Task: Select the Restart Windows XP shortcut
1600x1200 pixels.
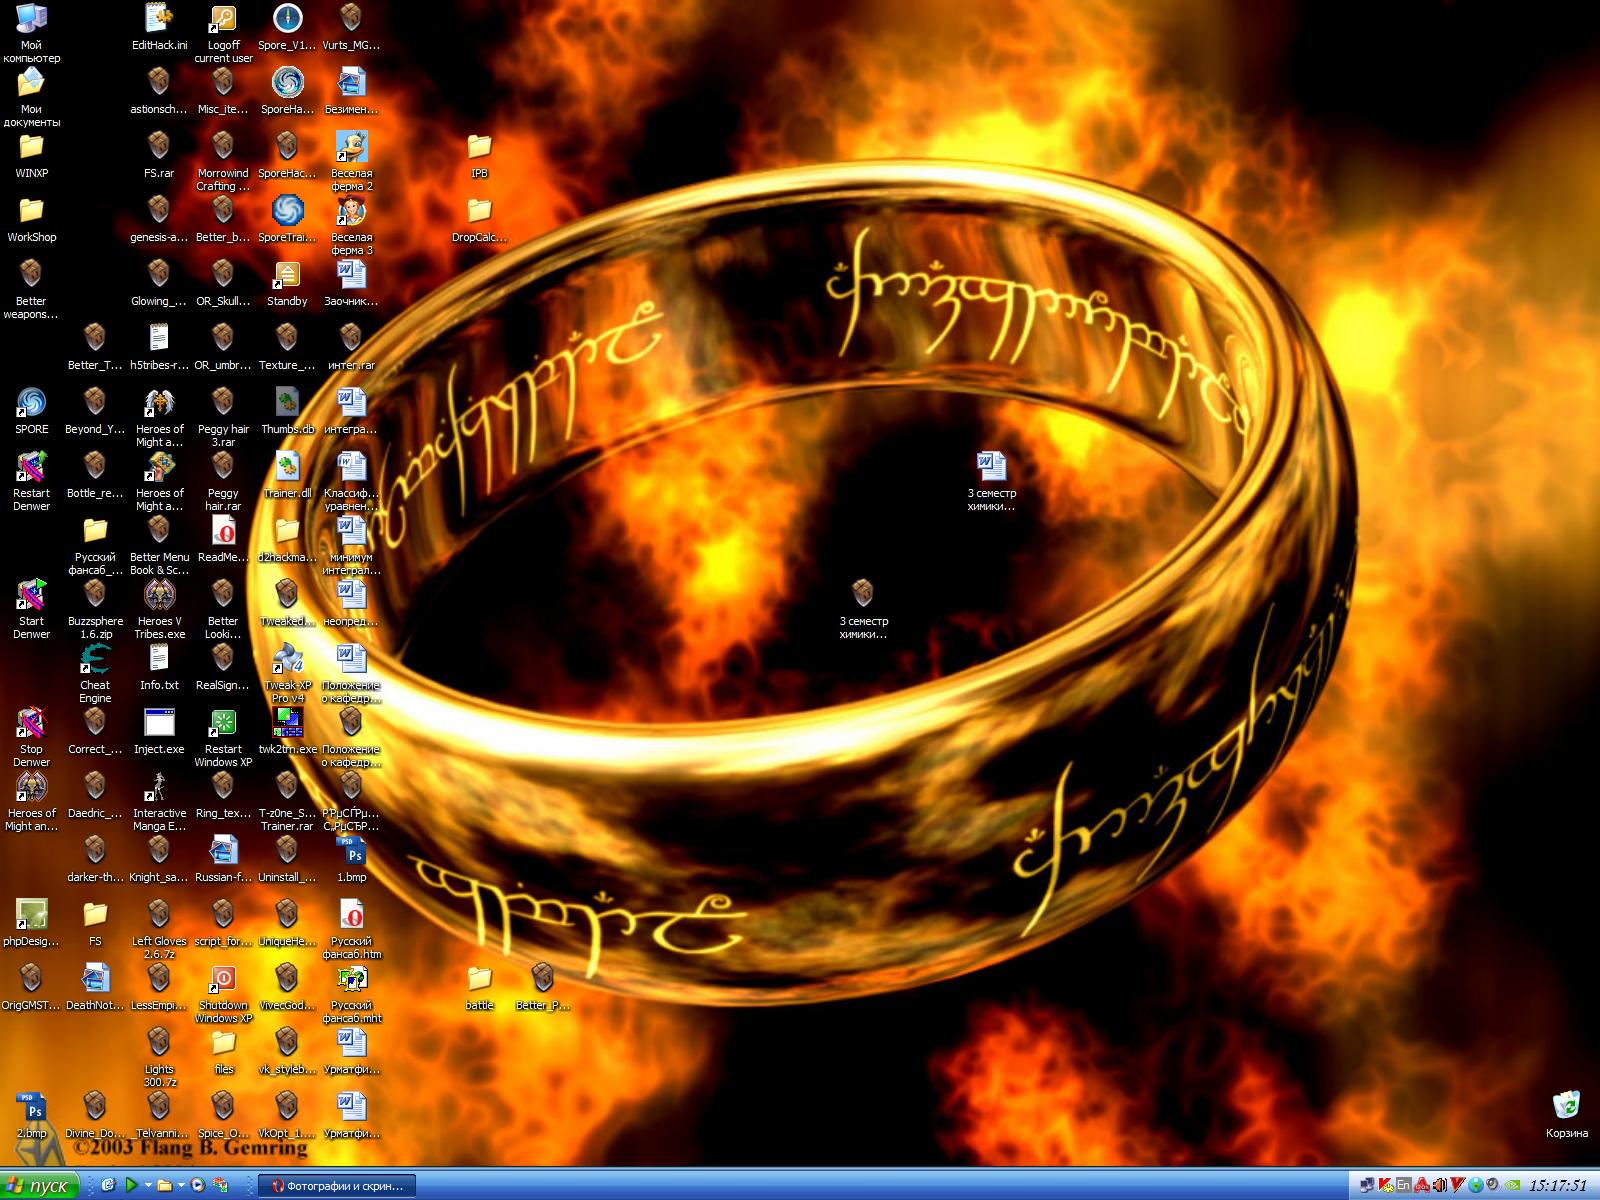Action: click(223, 737)
